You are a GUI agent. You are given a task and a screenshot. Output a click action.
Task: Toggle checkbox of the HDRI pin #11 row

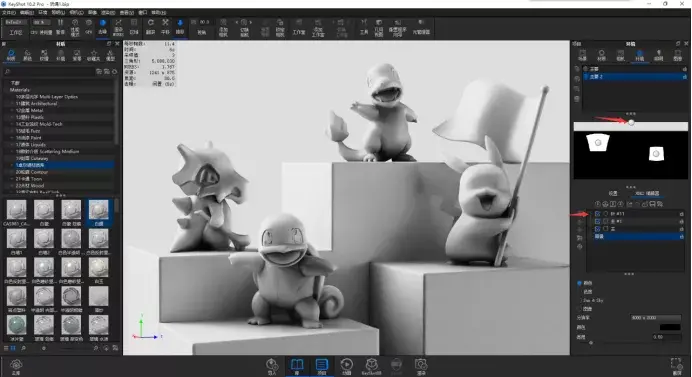point(598,214)
